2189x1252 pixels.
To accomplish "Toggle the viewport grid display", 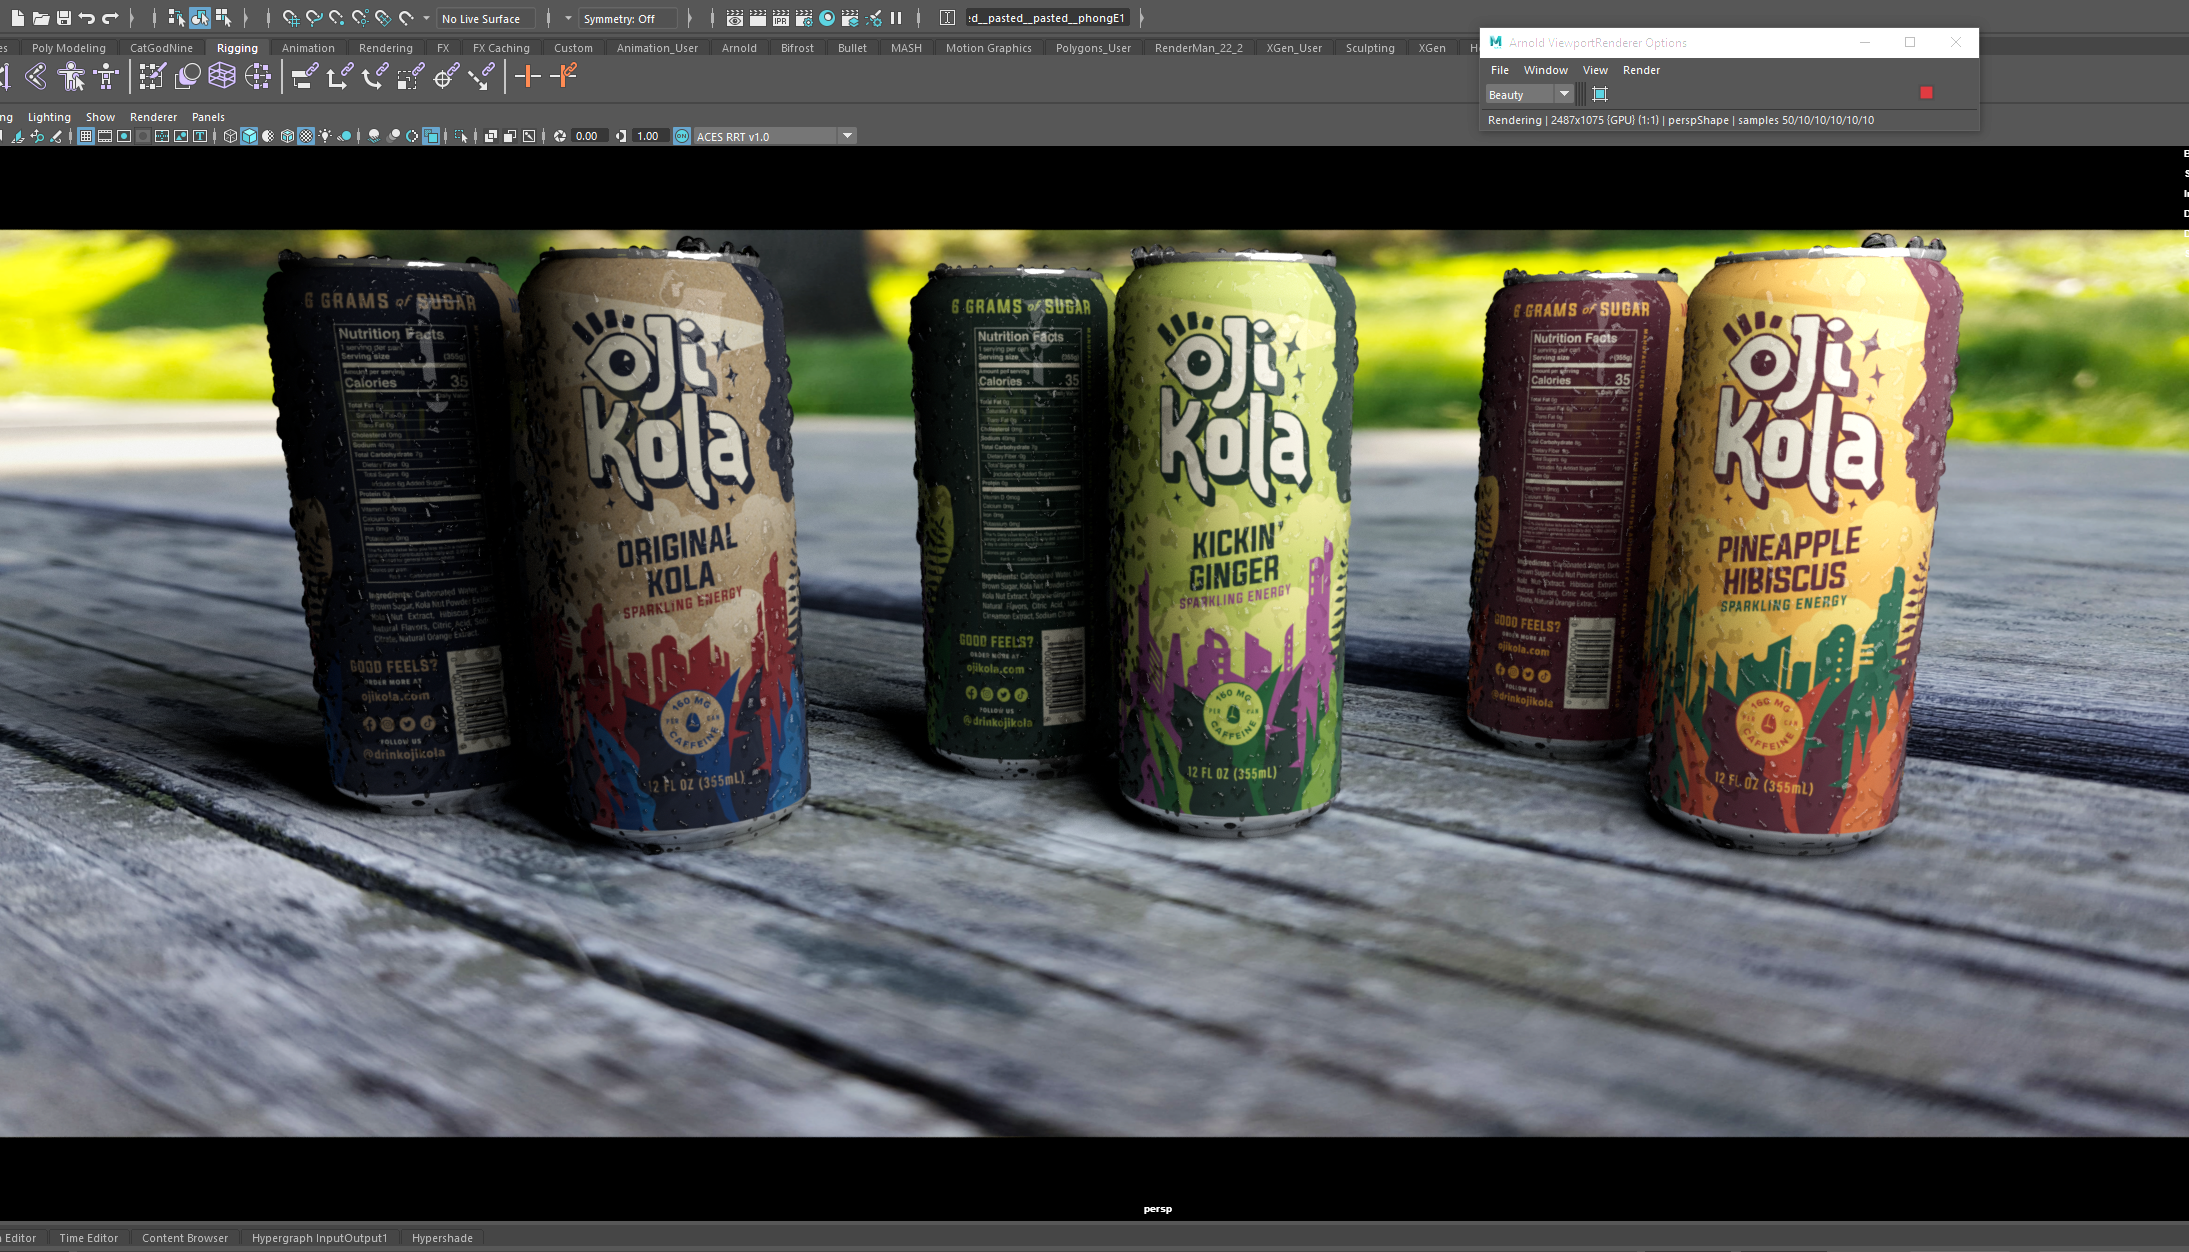I will click(86, 136).
